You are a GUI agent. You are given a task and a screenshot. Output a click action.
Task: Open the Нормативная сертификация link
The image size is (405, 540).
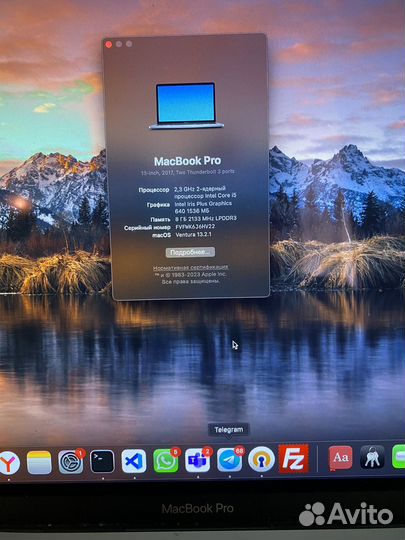click(x=190, y=267)
